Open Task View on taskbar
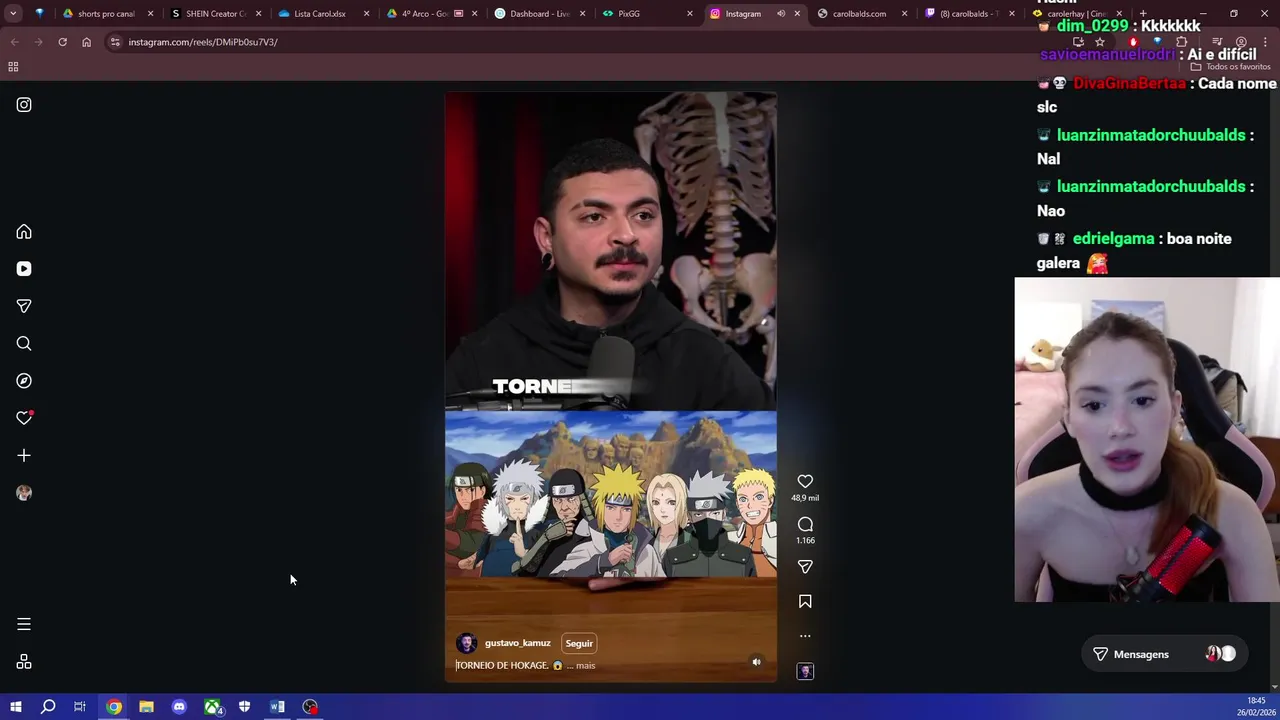The height and width of the screenshot is (720, 1280). pos(80,707)
